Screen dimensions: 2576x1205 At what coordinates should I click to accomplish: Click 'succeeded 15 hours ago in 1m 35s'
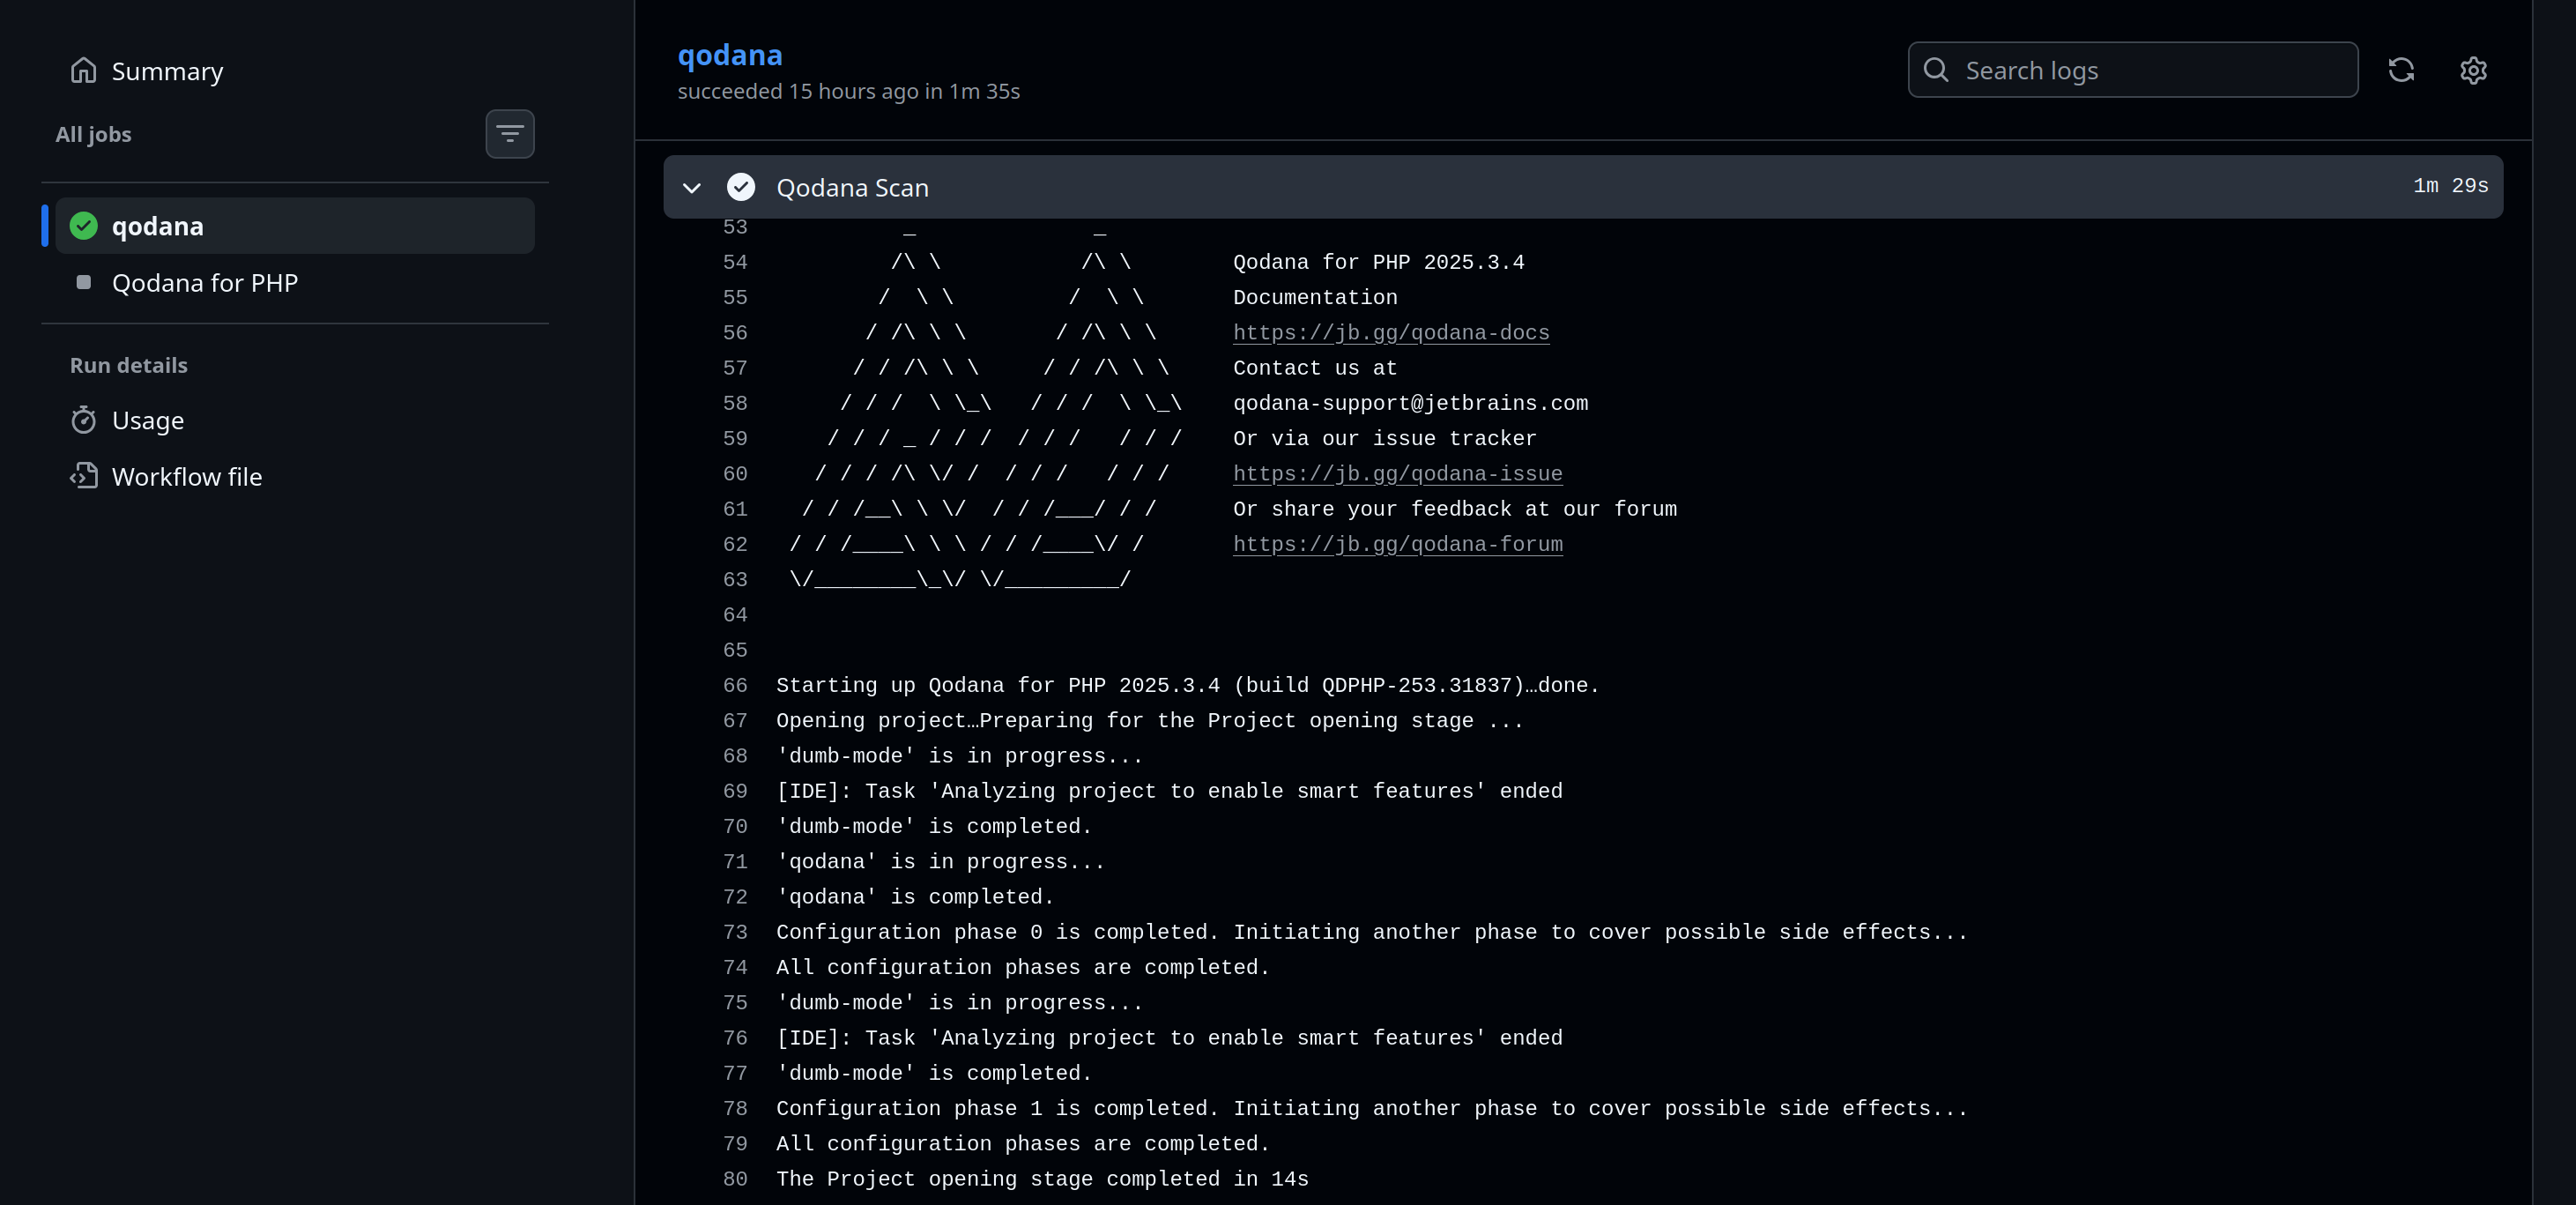point(849,91)
